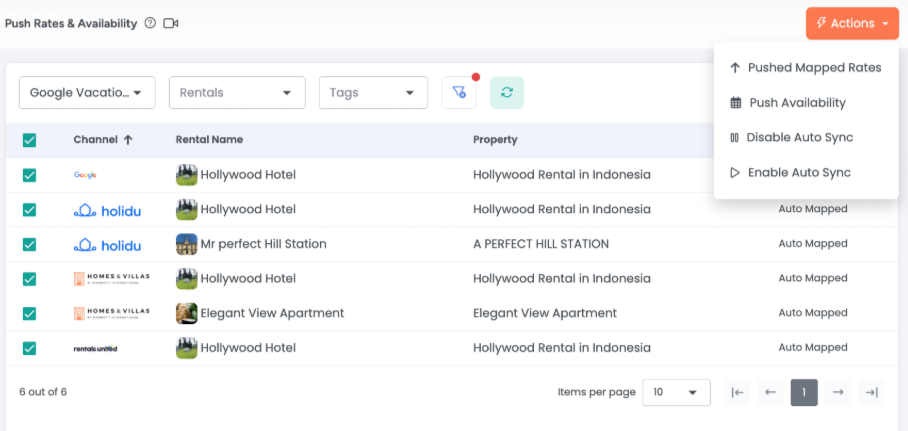Go to the previous page arrow
The image size is (908, 431).
click(770, 392)
